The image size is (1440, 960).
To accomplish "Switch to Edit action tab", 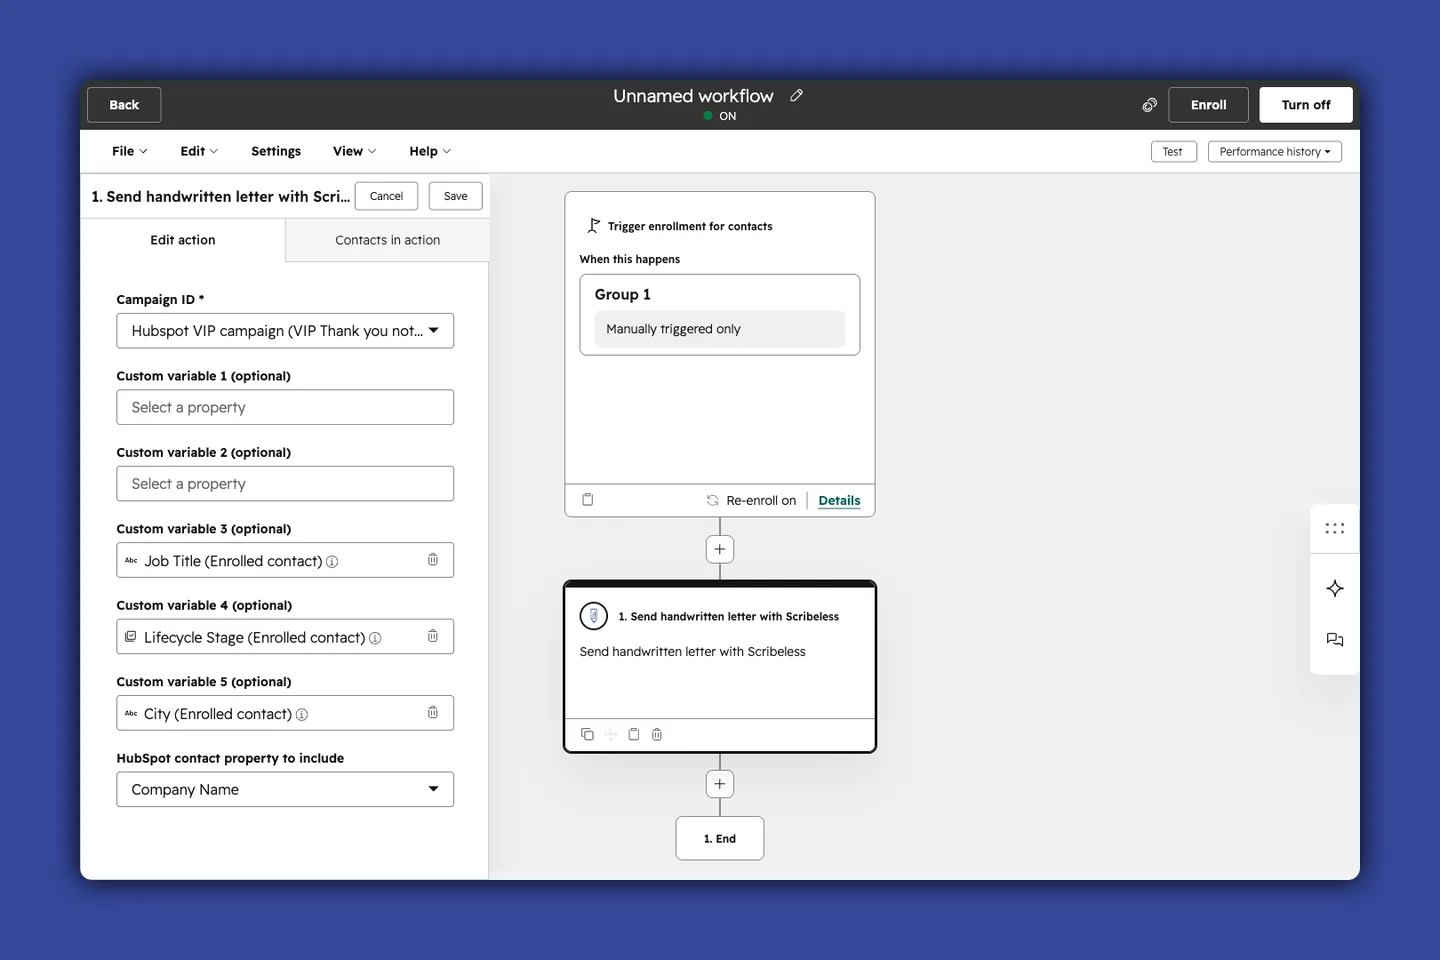I will (x=183, y=240).
